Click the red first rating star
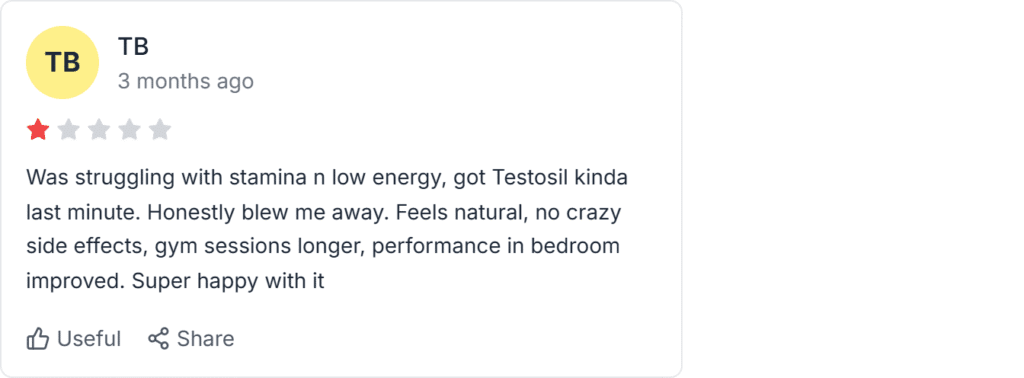Viewport: 1024px width, 378px height. 38,130
